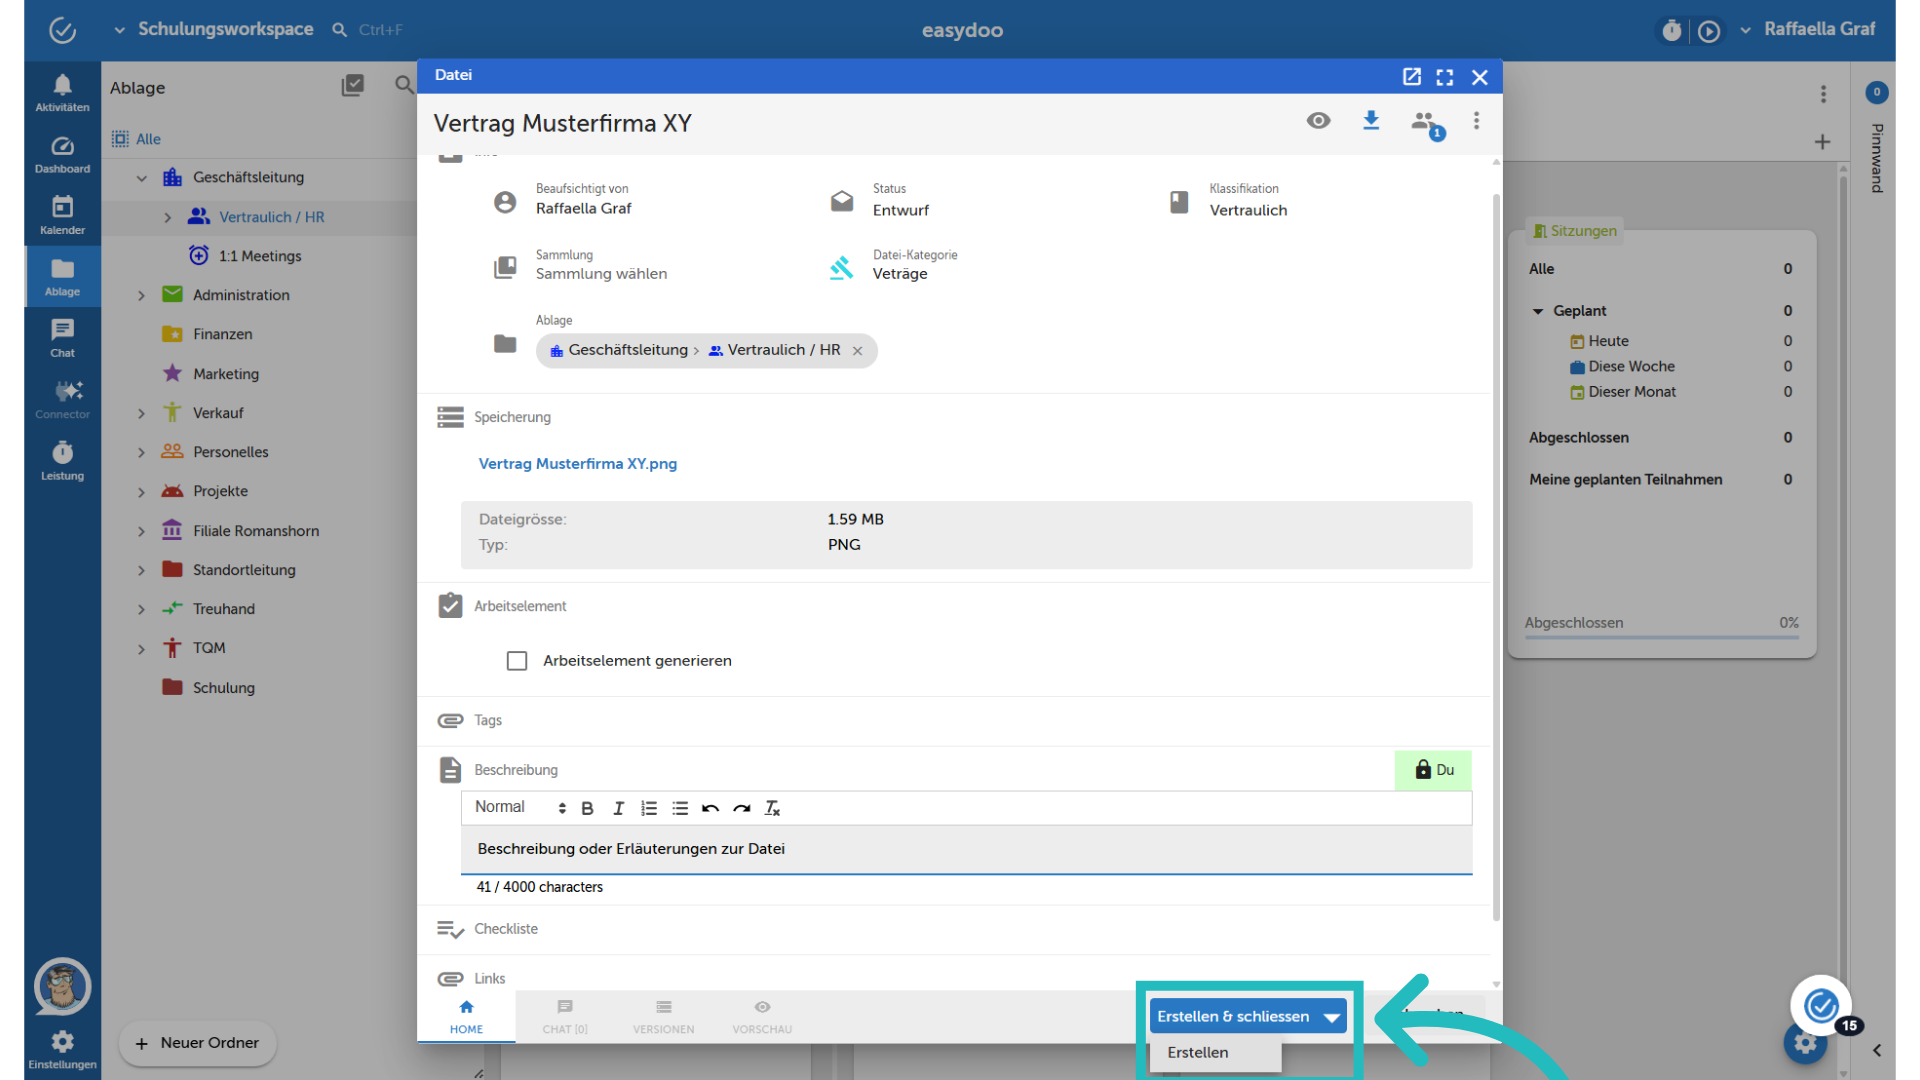Open the Raffaella Graf user menu

pyautogui.click(x=1808, y=29)
